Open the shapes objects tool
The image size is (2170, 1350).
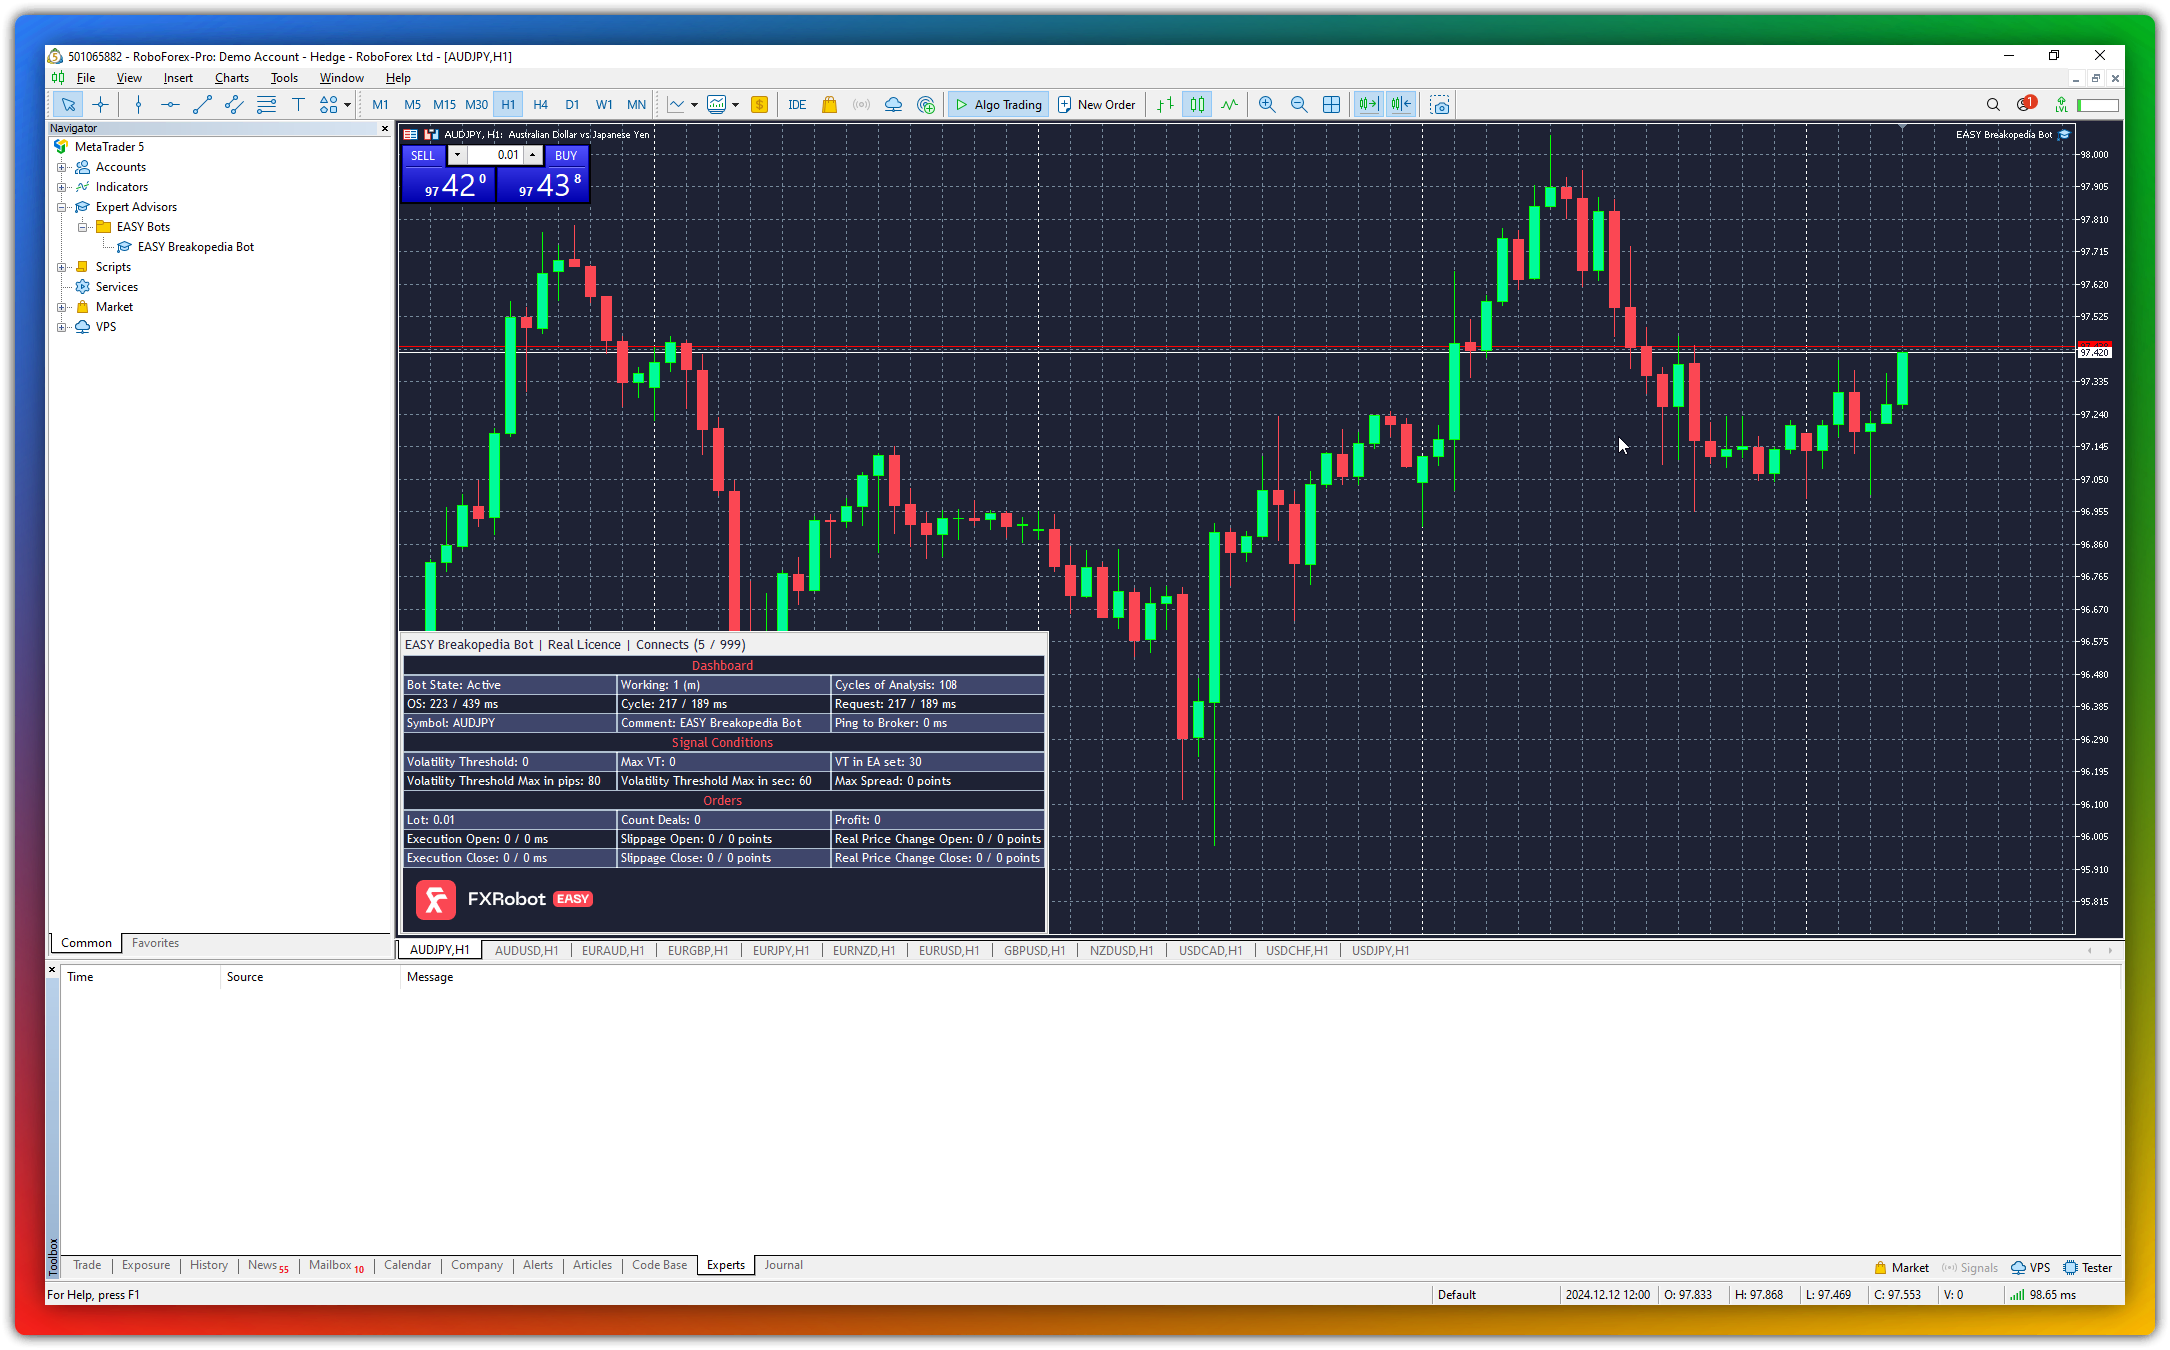328,105
